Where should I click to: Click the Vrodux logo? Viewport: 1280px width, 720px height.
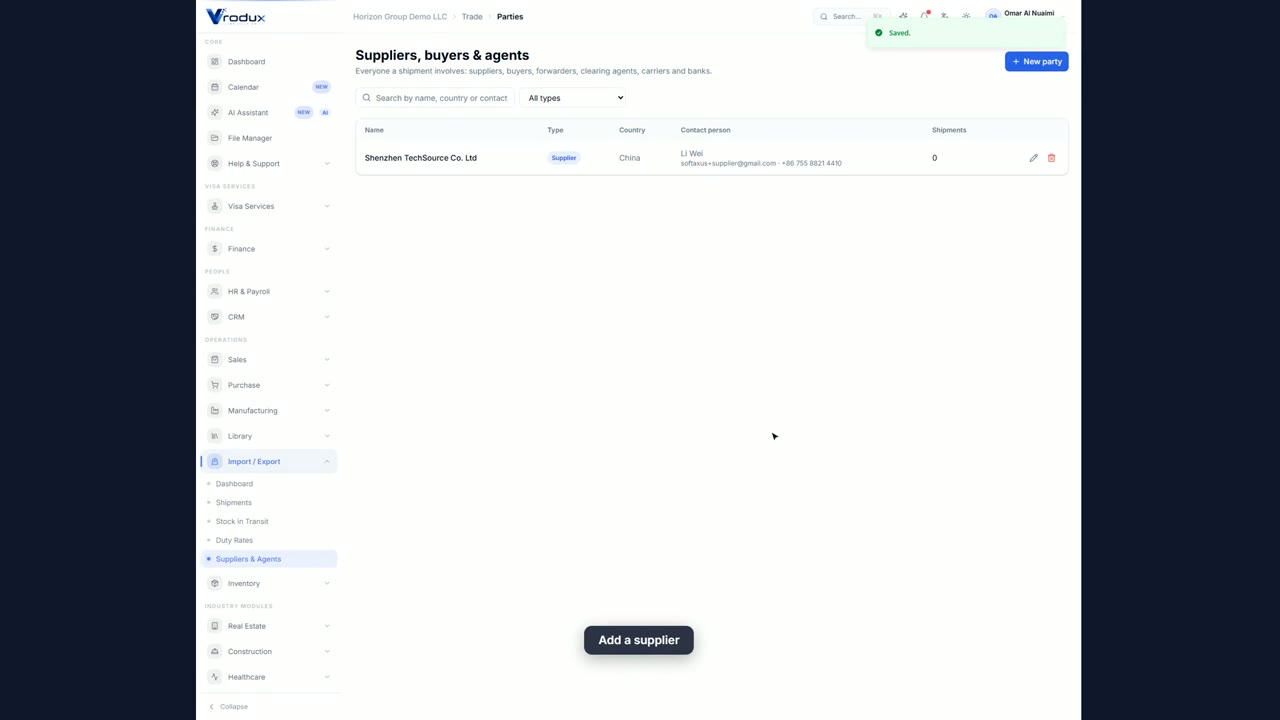point(236,16)
